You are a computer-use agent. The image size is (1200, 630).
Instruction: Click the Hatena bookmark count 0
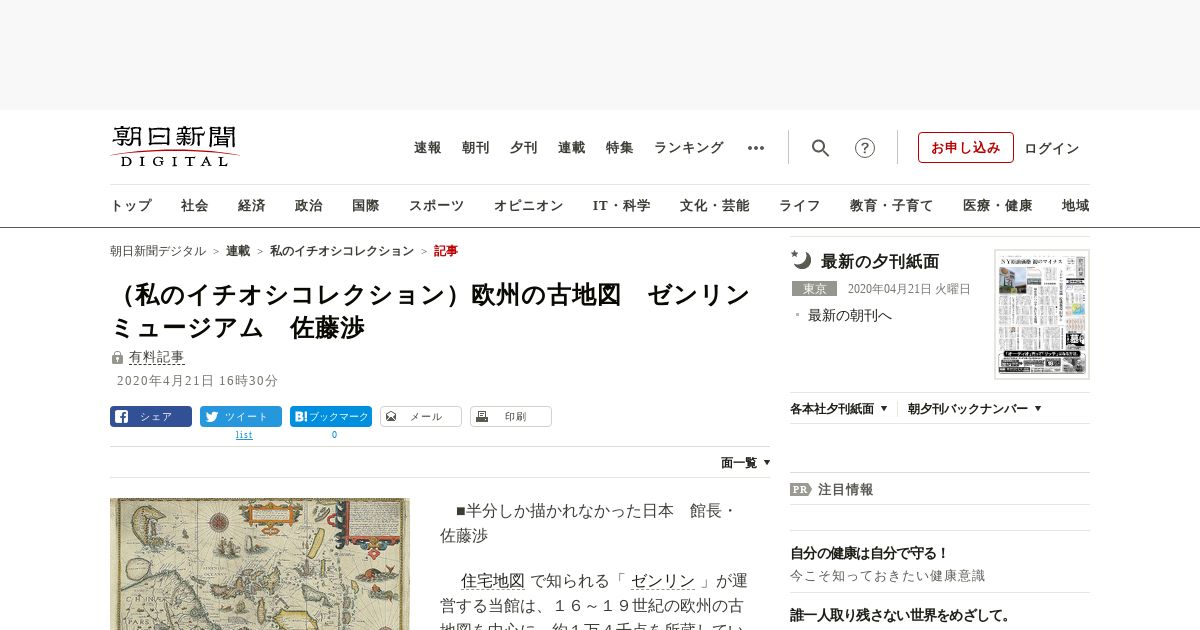click(334, 435)
